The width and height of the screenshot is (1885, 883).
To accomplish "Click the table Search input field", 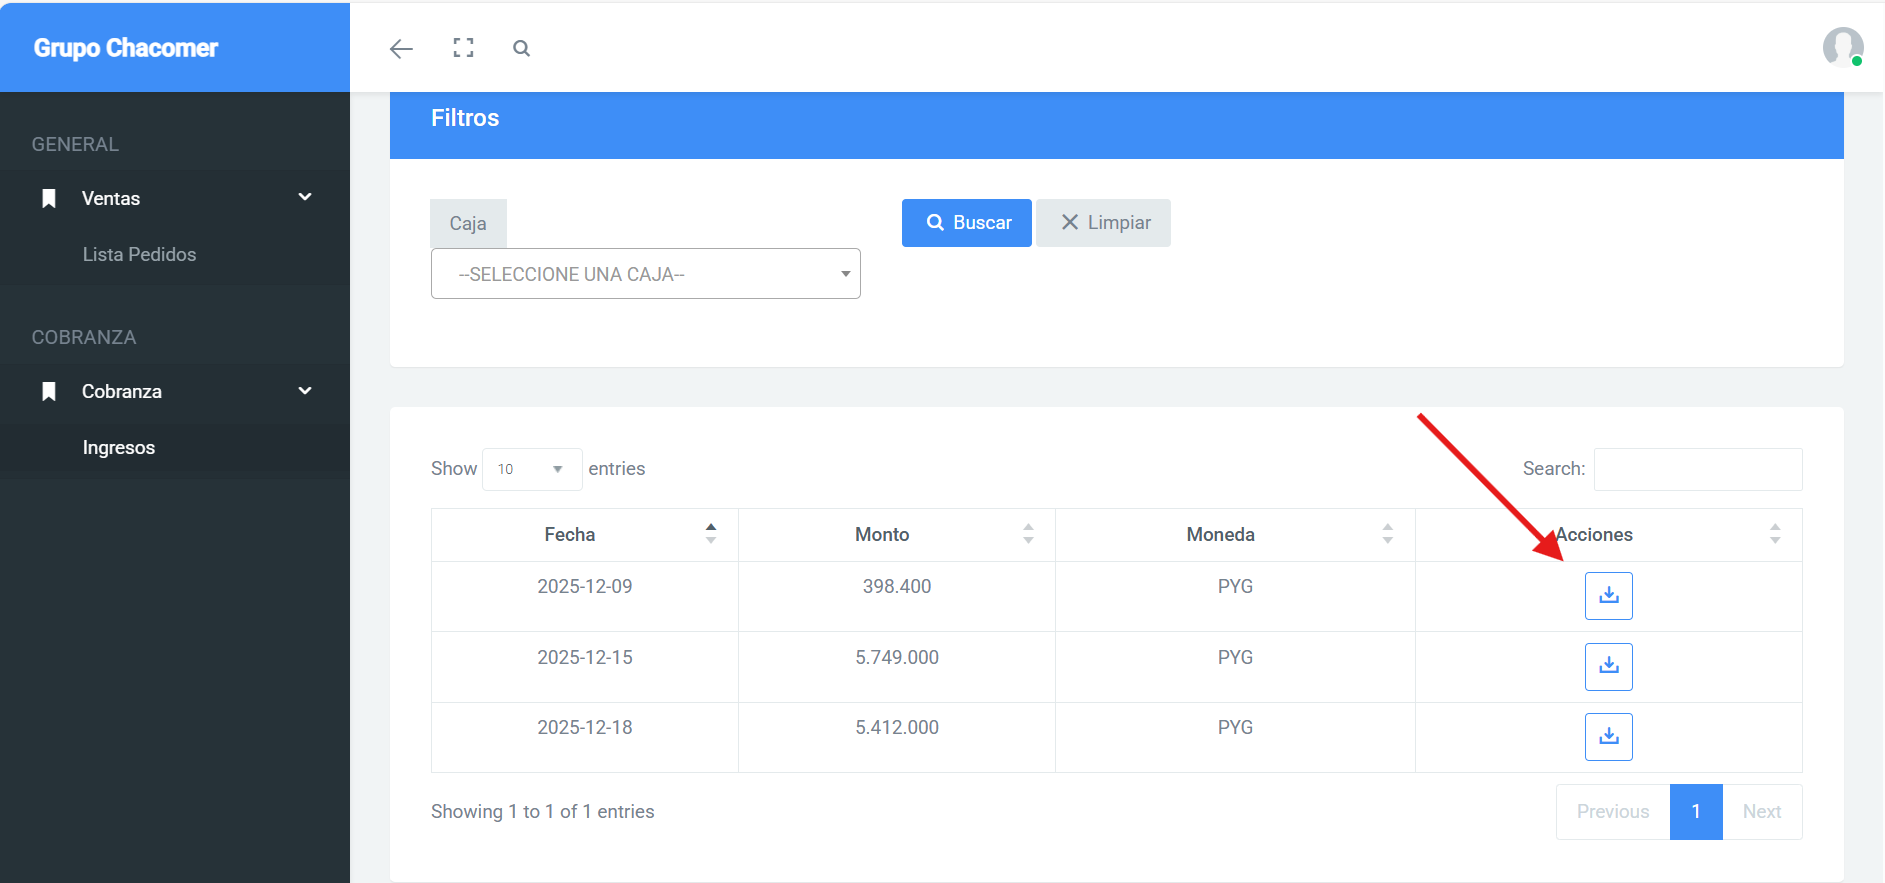I will point(1697,469).
